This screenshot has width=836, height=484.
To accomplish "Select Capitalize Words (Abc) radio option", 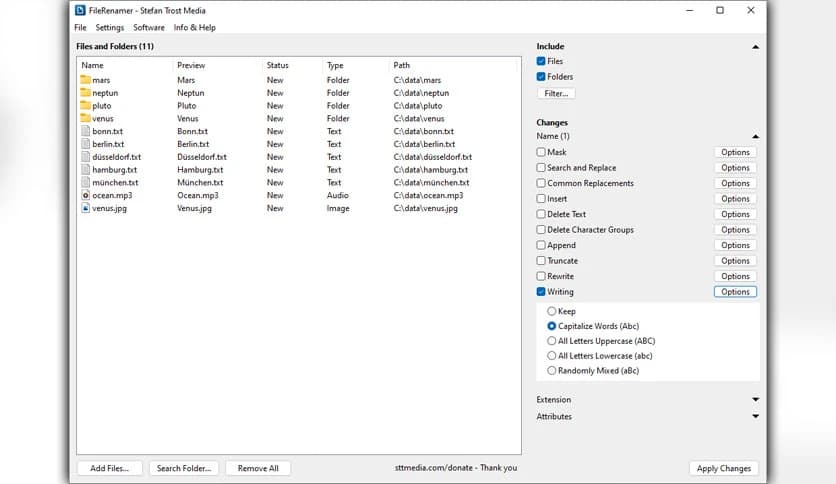I will point(552,326).
